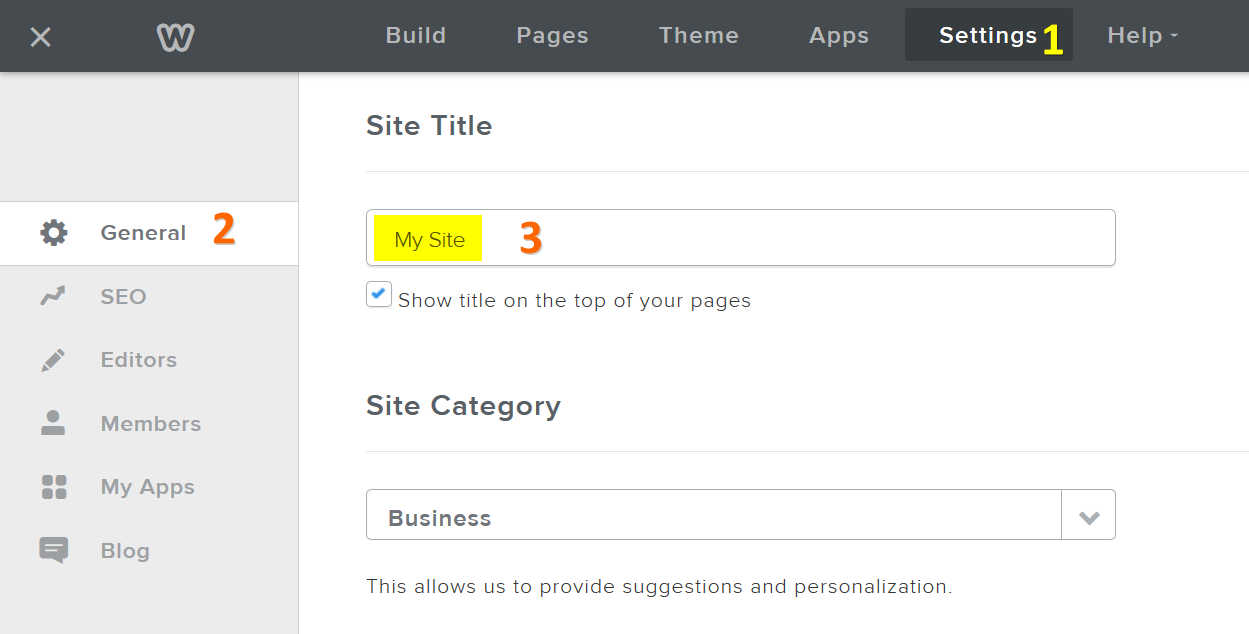Go to the Pages tab
Screen dimensions: 1249x634
pos(552,36)
